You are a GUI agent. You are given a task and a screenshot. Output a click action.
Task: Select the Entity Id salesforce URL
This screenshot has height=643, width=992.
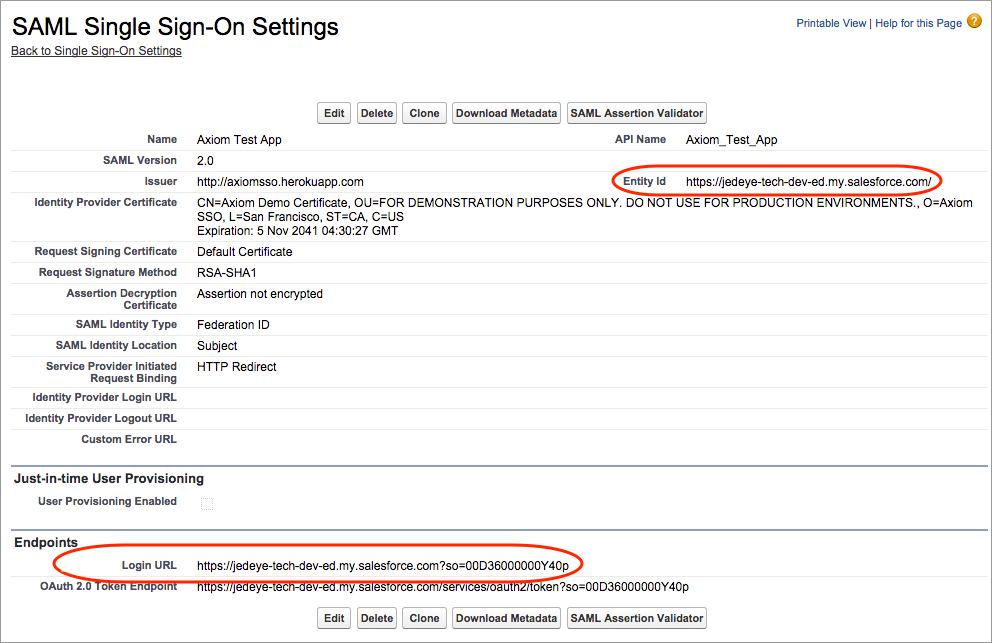pos(809,182)
